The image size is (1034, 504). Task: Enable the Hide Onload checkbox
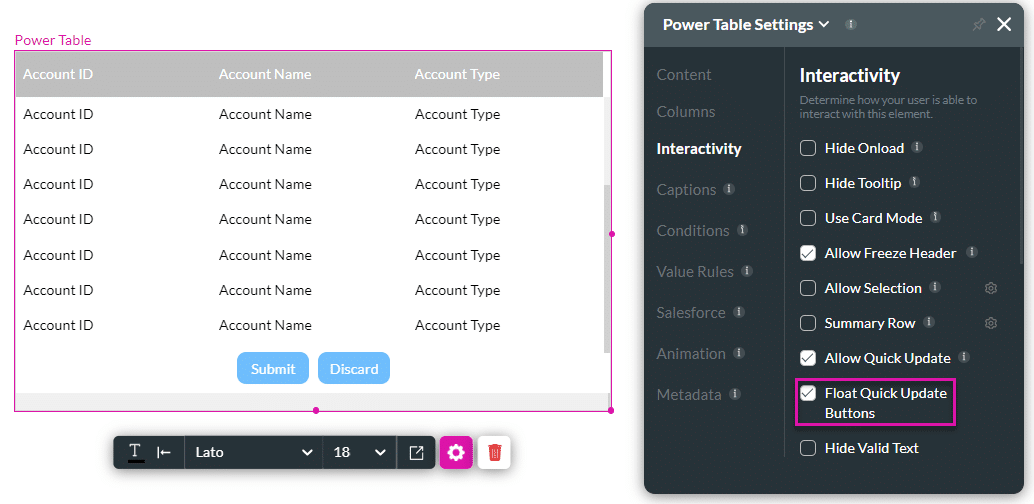point(808,148)
